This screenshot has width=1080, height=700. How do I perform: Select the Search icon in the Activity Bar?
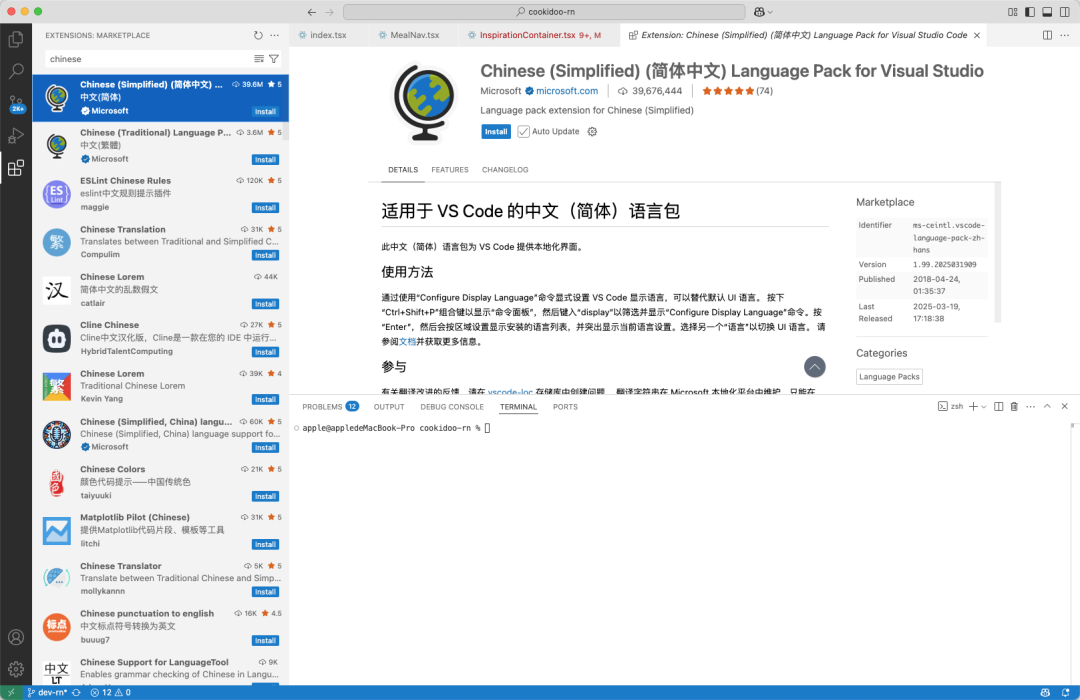[x=15, y=71]
